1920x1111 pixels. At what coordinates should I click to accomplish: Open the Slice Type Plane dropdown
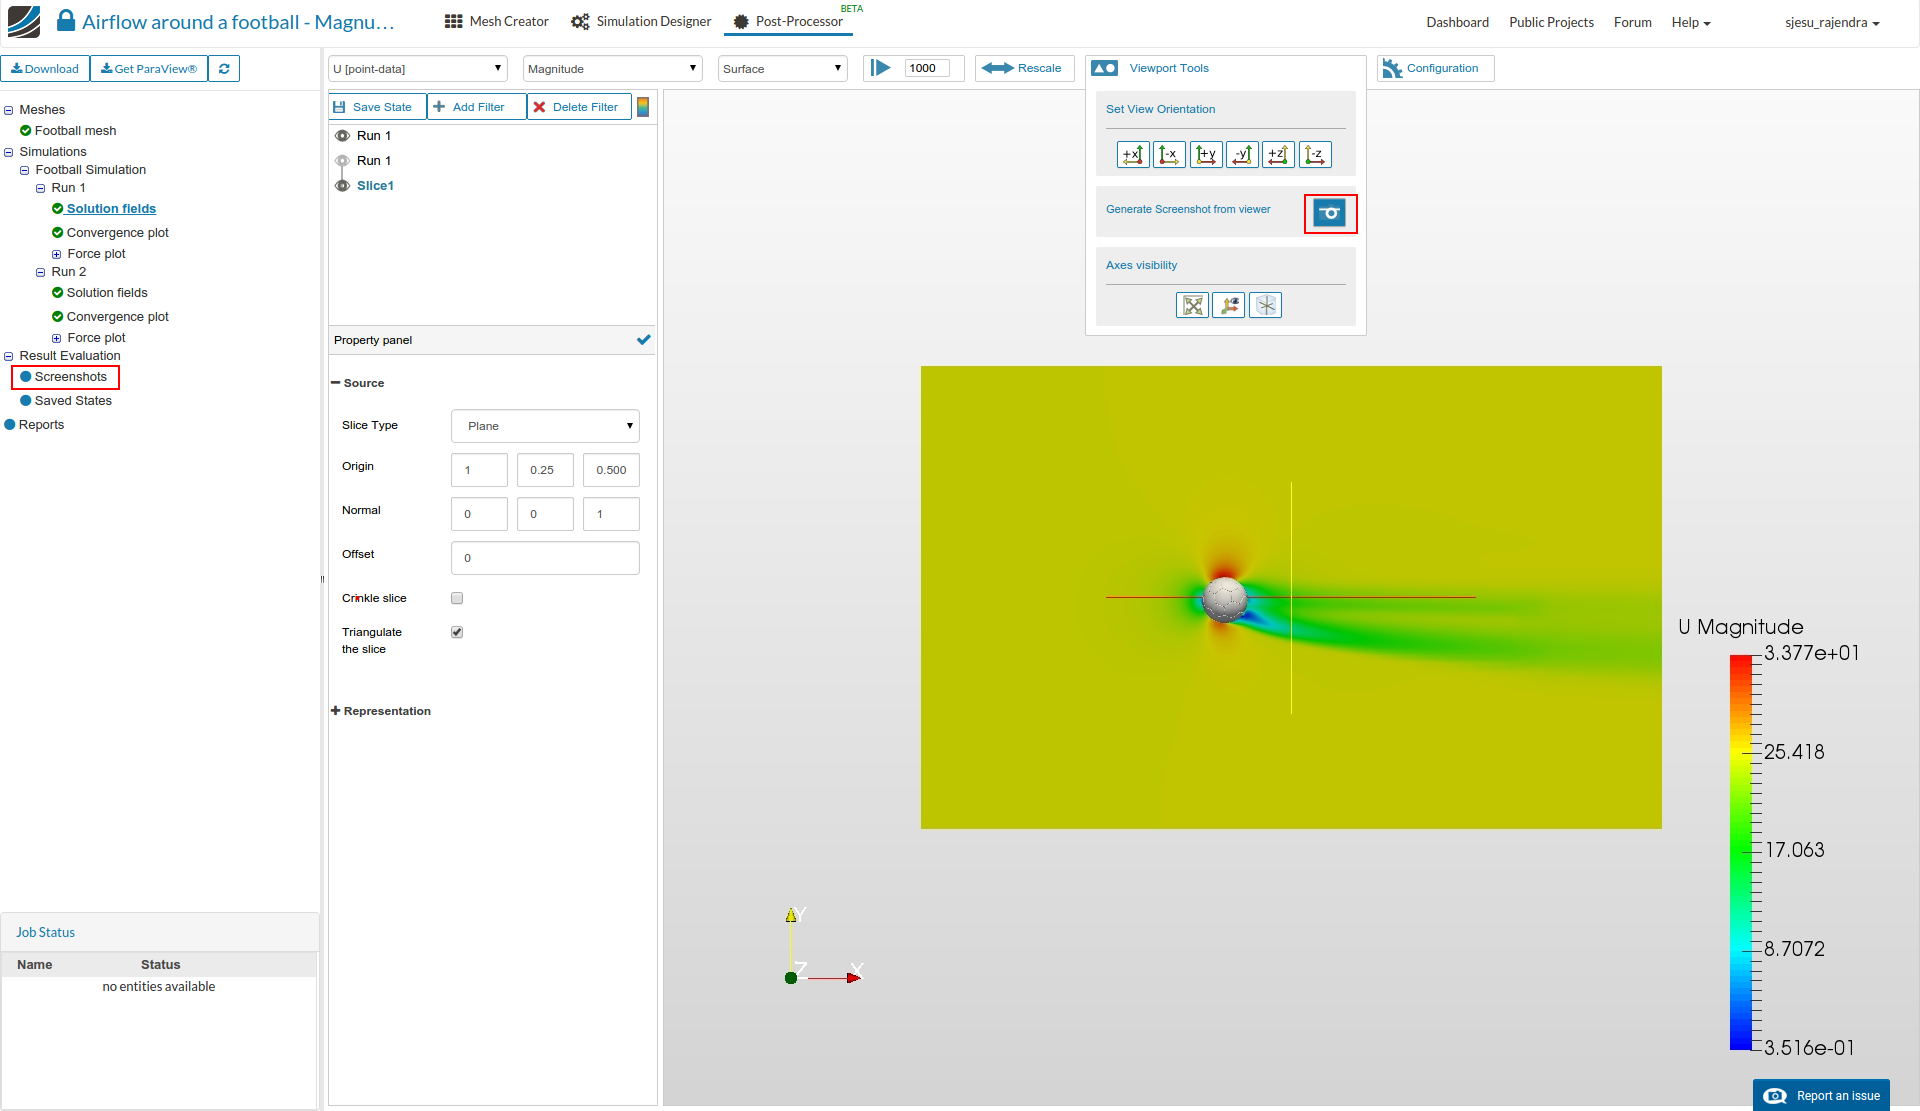coord(545,426)
